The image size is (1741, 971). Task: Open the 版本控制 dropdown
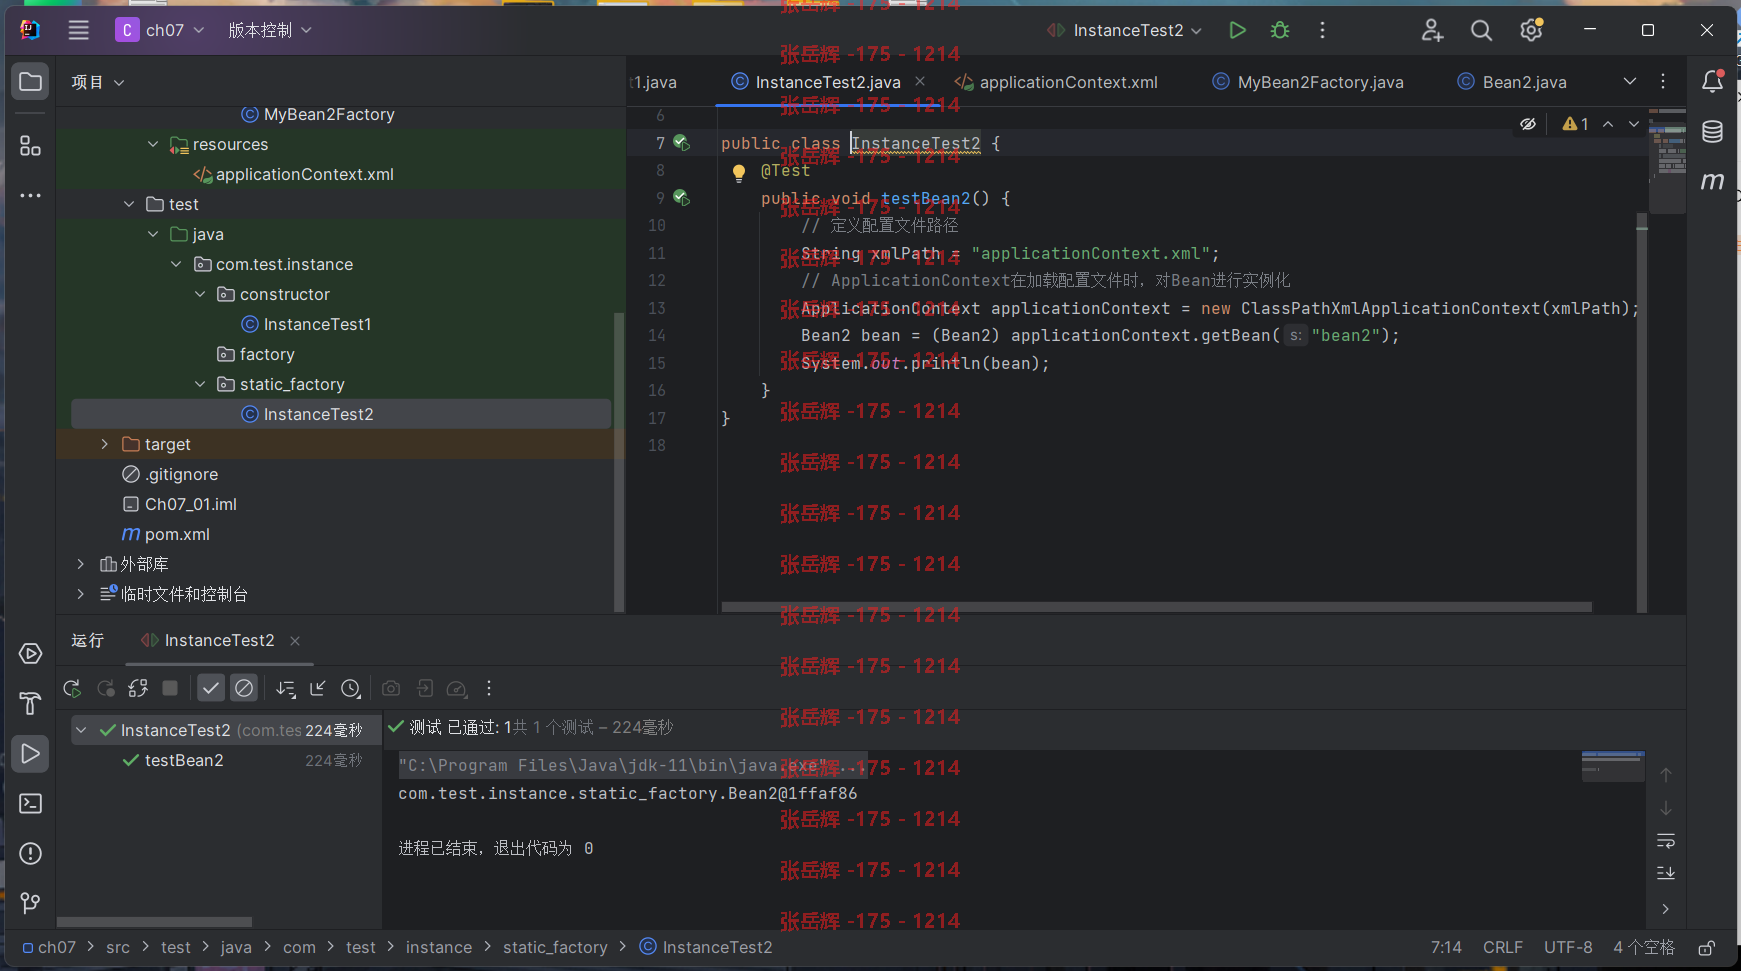[269, 30]
